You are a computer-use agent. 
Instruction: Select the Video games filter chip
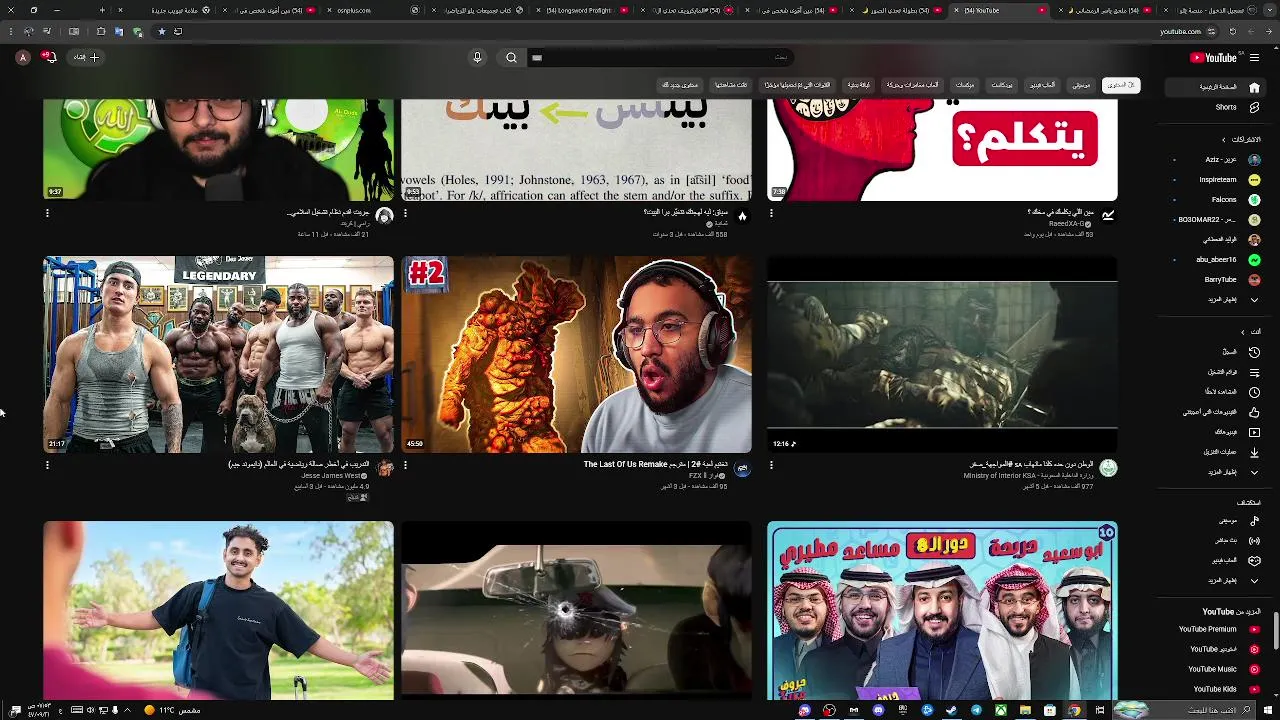click(x=1042, y=85)
